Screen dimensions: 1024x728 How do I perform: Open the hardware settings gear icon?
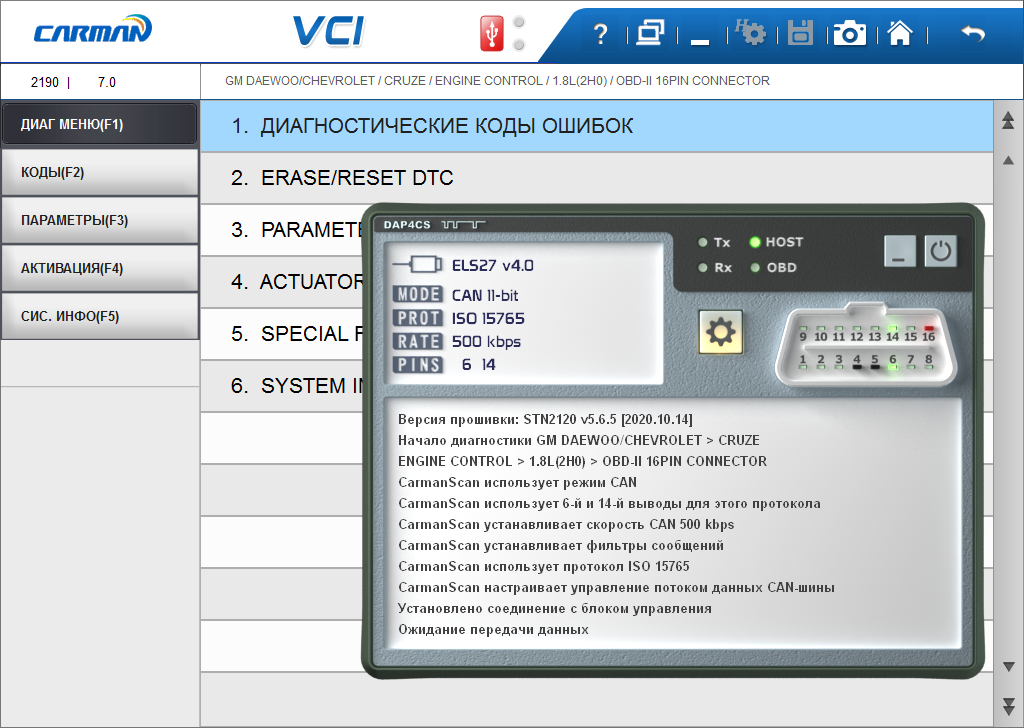coord(750,32)
